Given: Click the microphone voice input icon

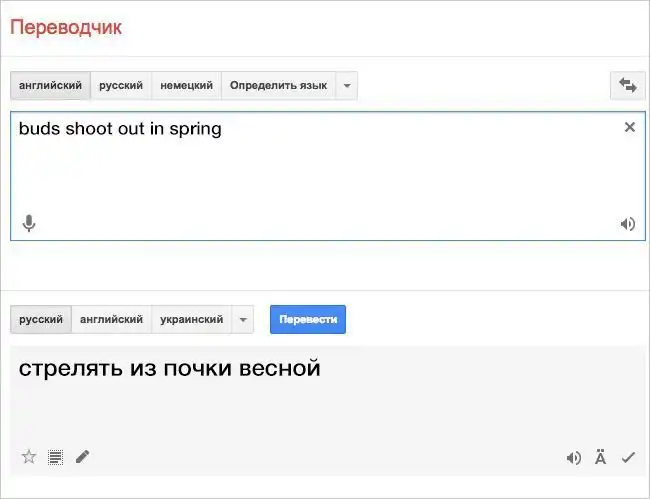Looking at the screenshot, I should point(29,223).
